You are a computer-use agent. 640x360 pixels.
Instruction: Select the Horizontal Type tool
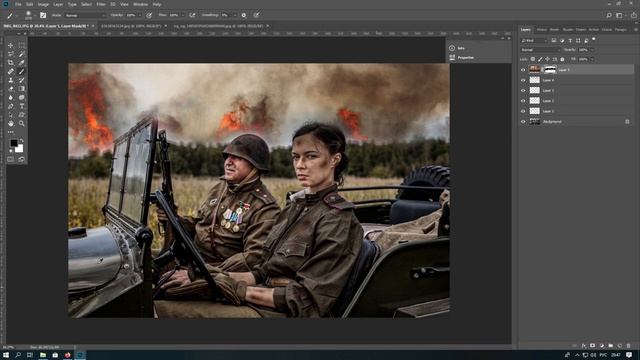pos(22,107)
